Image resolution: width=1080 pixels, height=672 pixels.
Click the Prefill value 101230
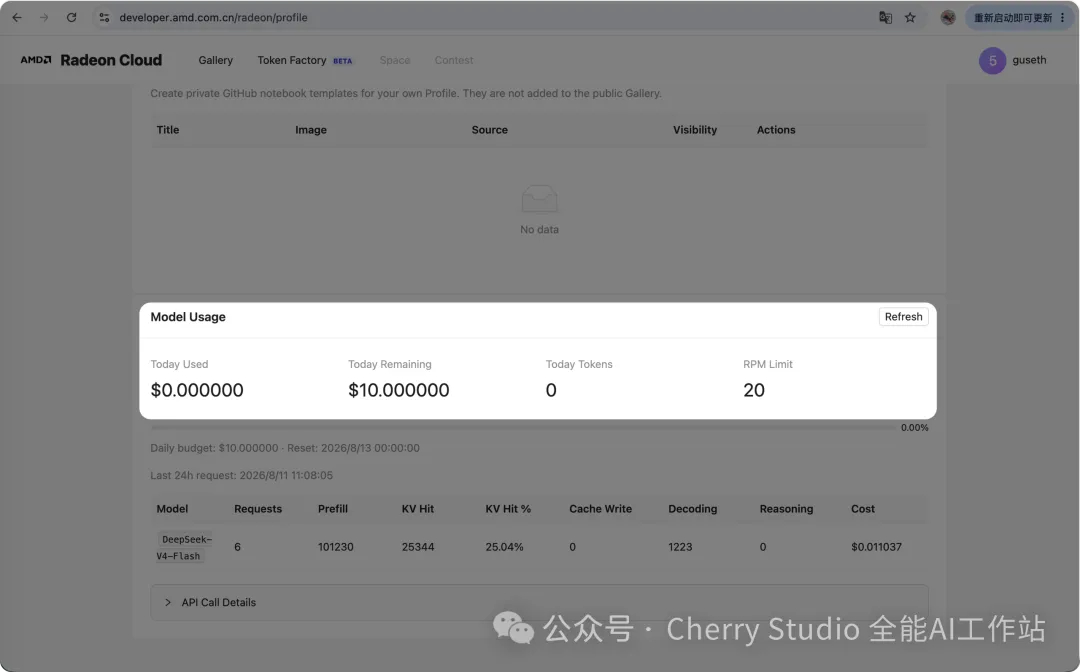[x=335, y=547]
